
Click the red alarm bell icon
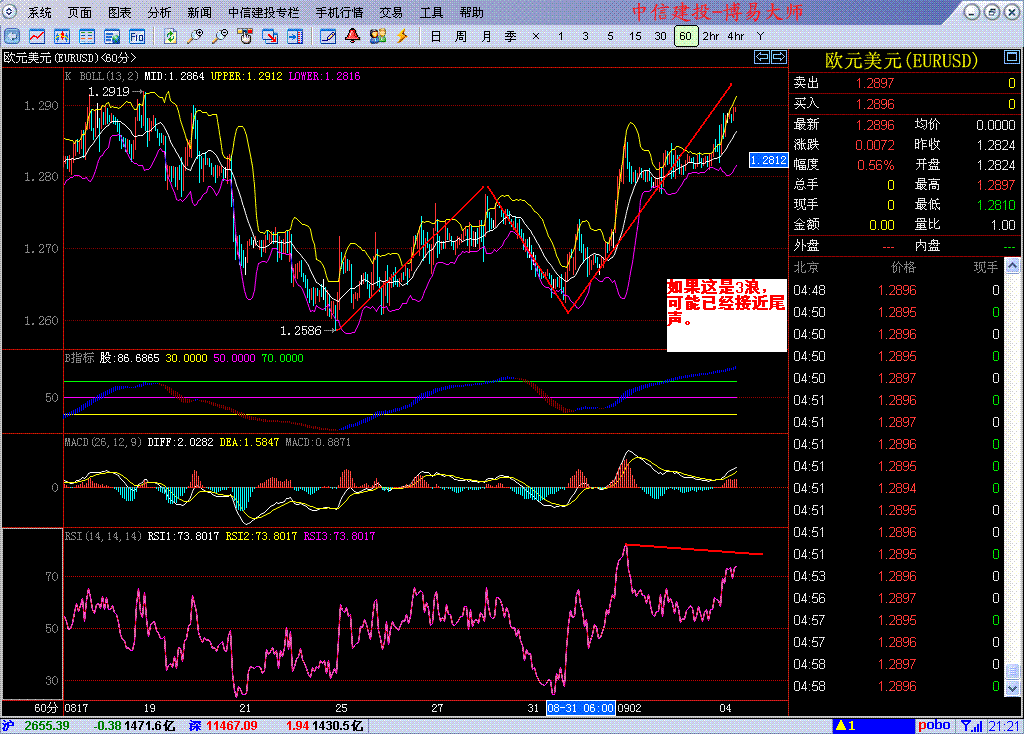353,37
